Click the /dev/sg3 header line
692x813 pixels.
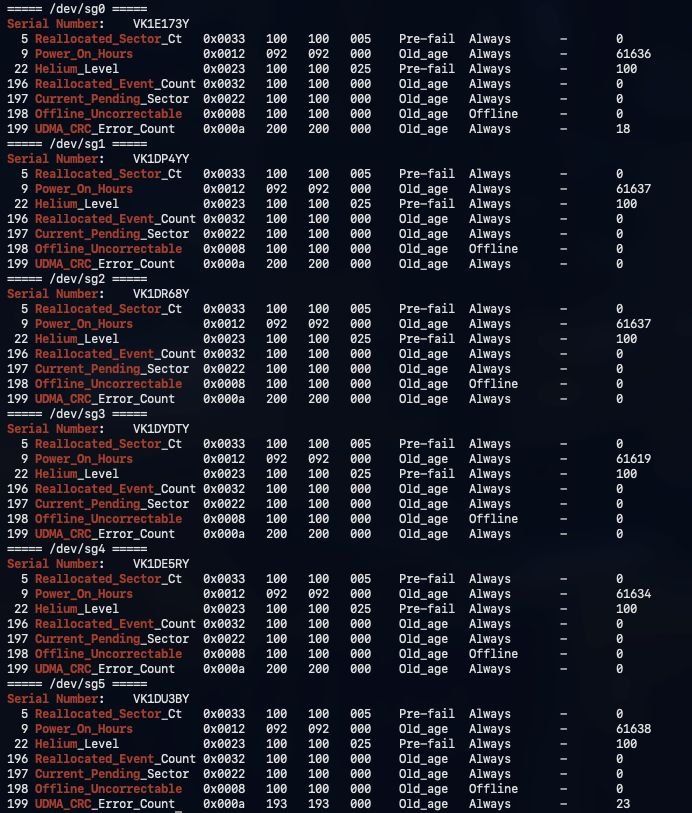click(x=77, y=414)
